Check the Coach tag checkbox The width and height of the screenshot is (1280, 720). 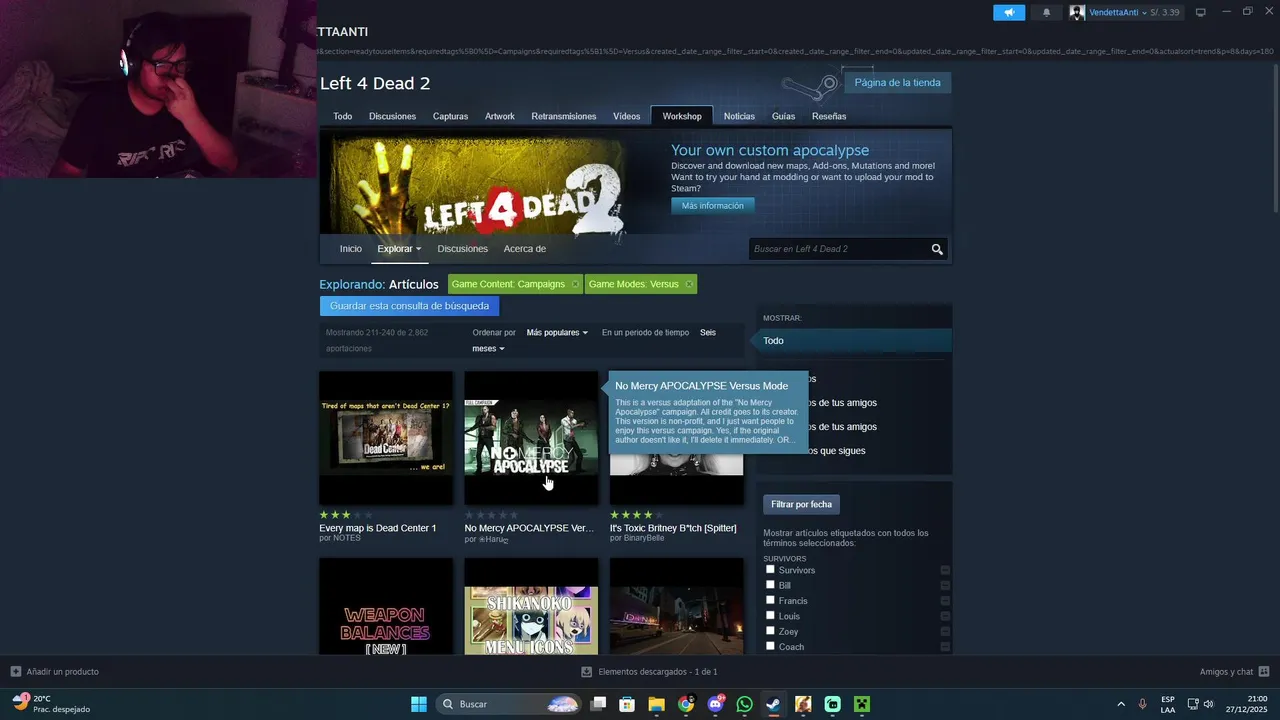770,646
